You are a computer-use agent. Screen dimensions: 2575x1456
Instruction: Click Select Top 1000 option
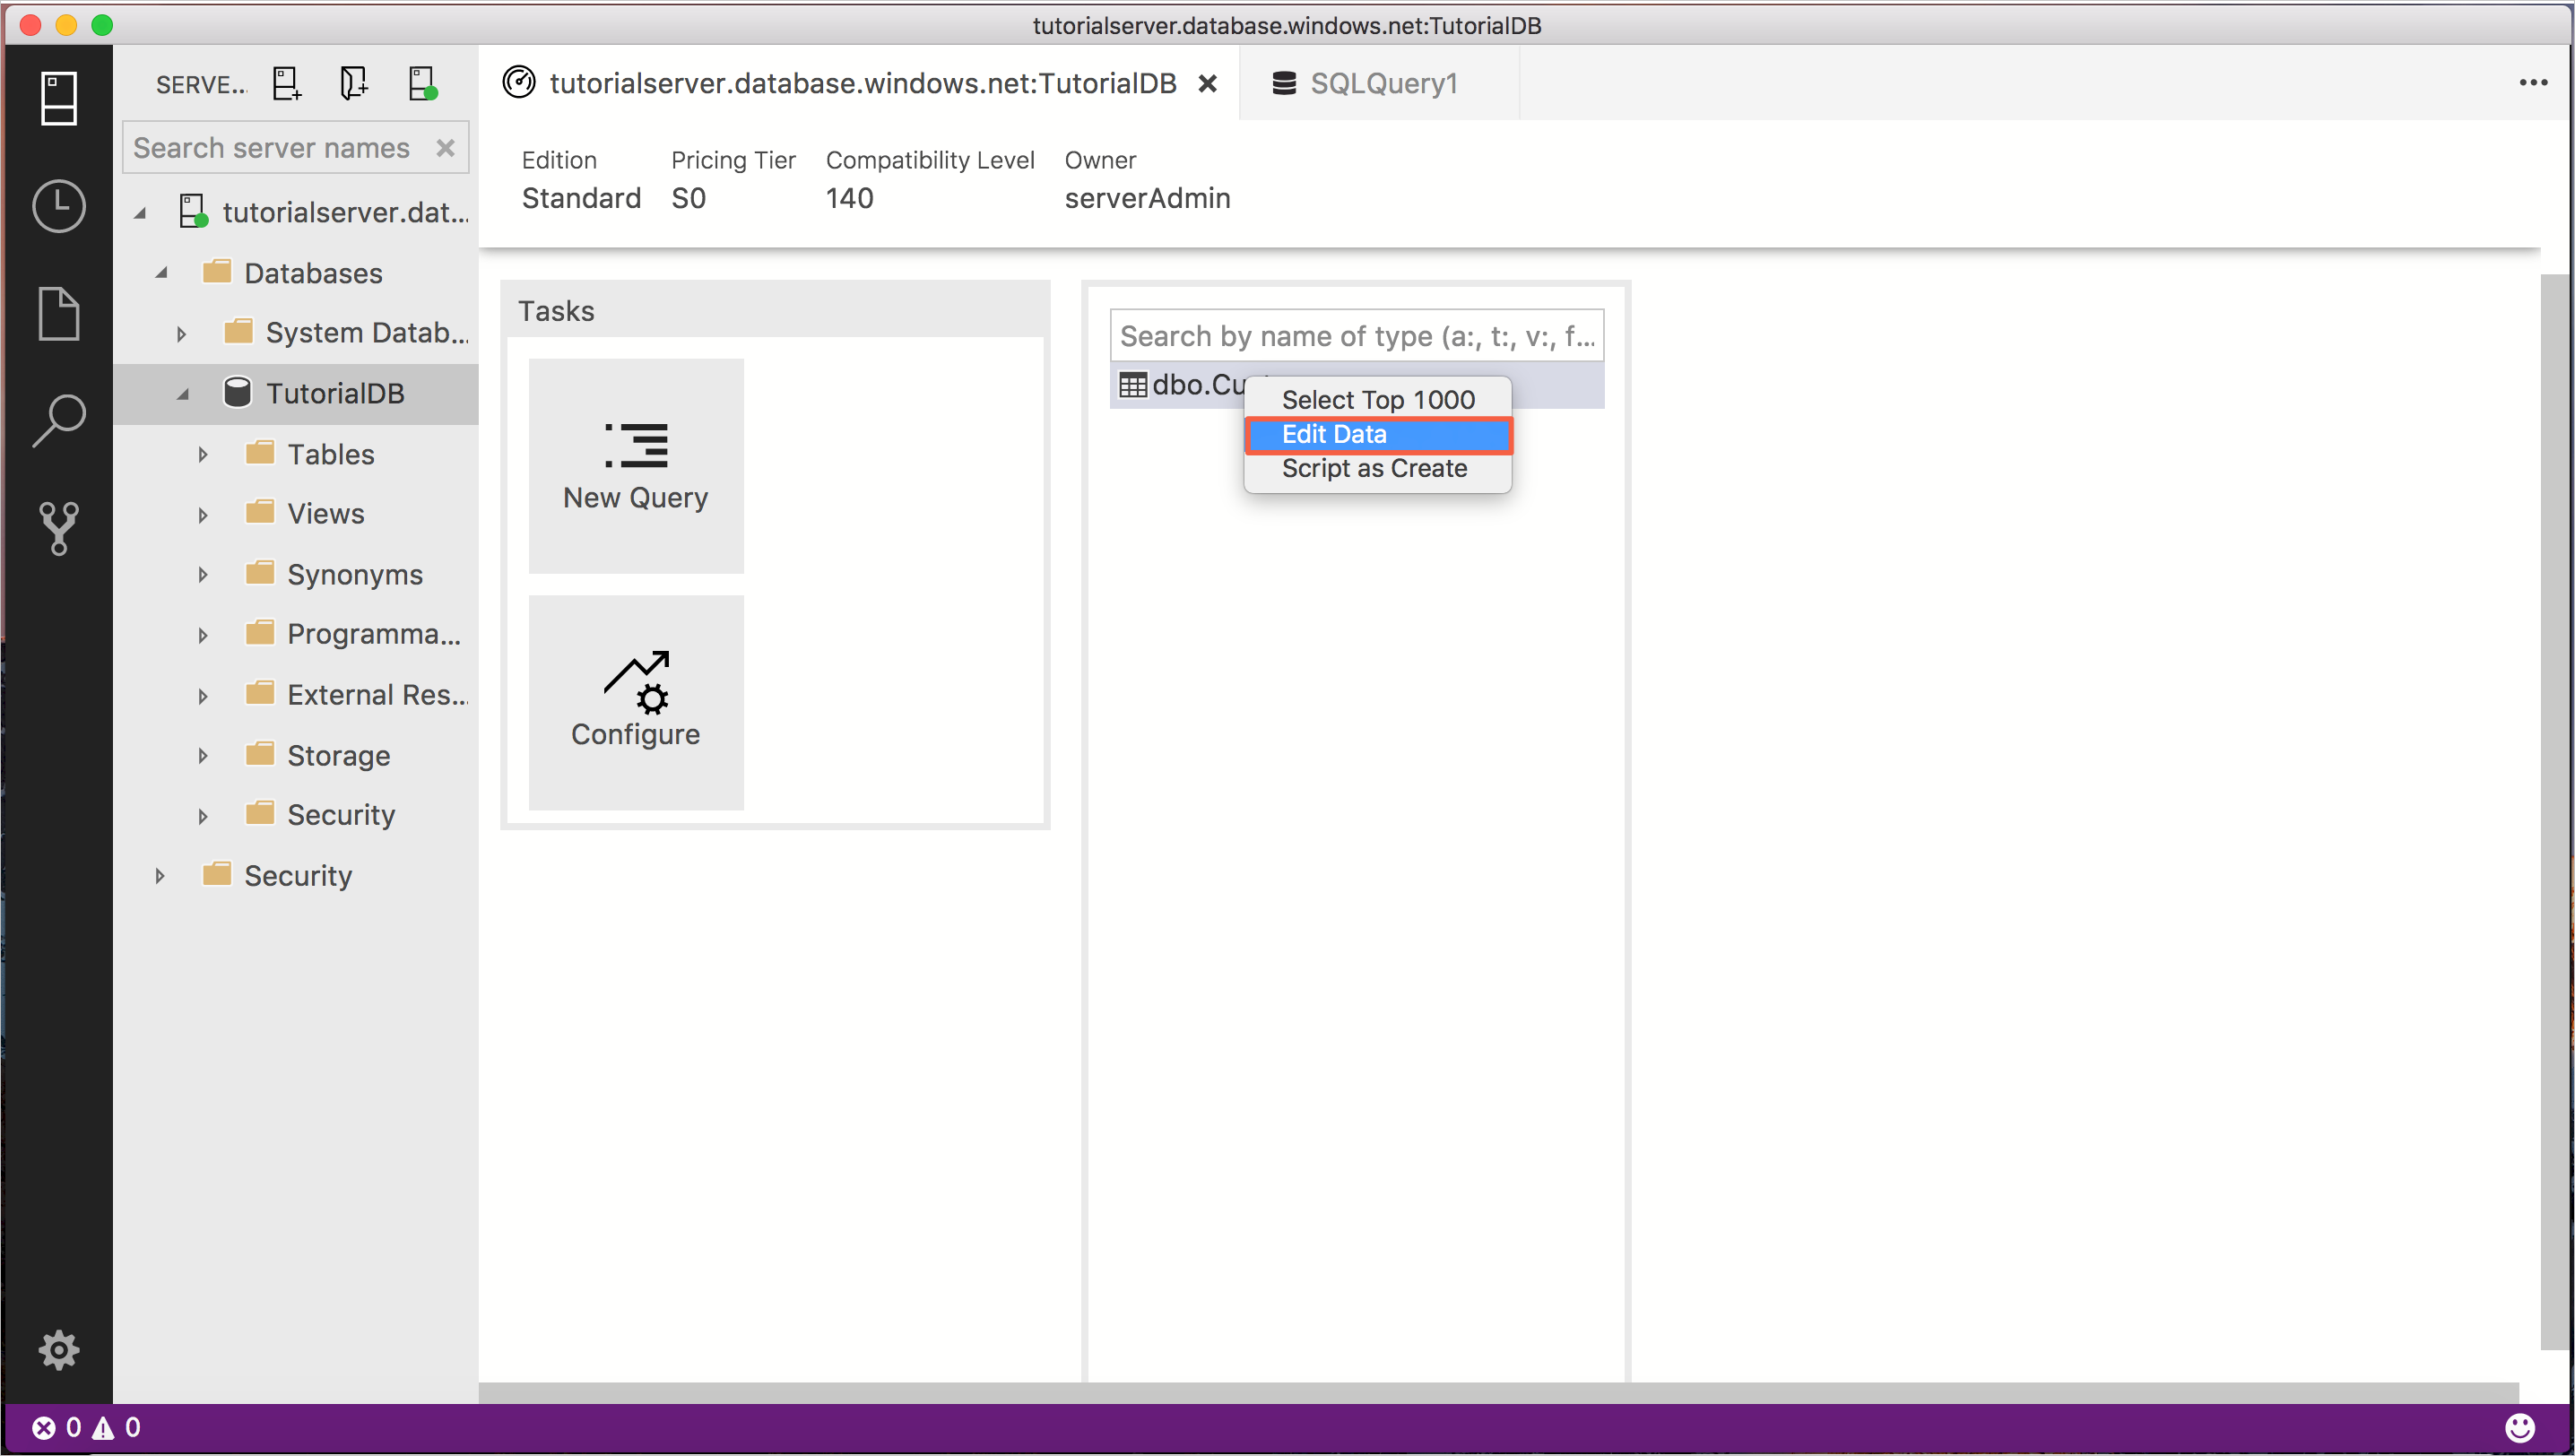pos(1378,400)
